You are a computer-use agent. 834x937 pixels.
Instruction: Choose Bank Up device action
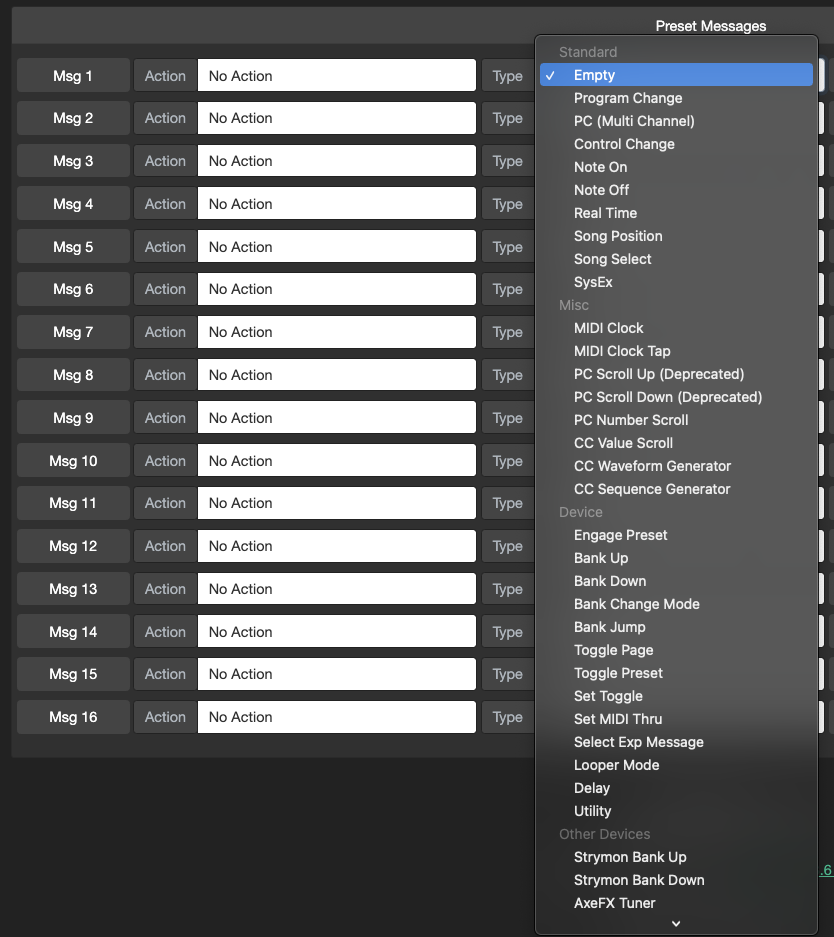pos(601,558)
